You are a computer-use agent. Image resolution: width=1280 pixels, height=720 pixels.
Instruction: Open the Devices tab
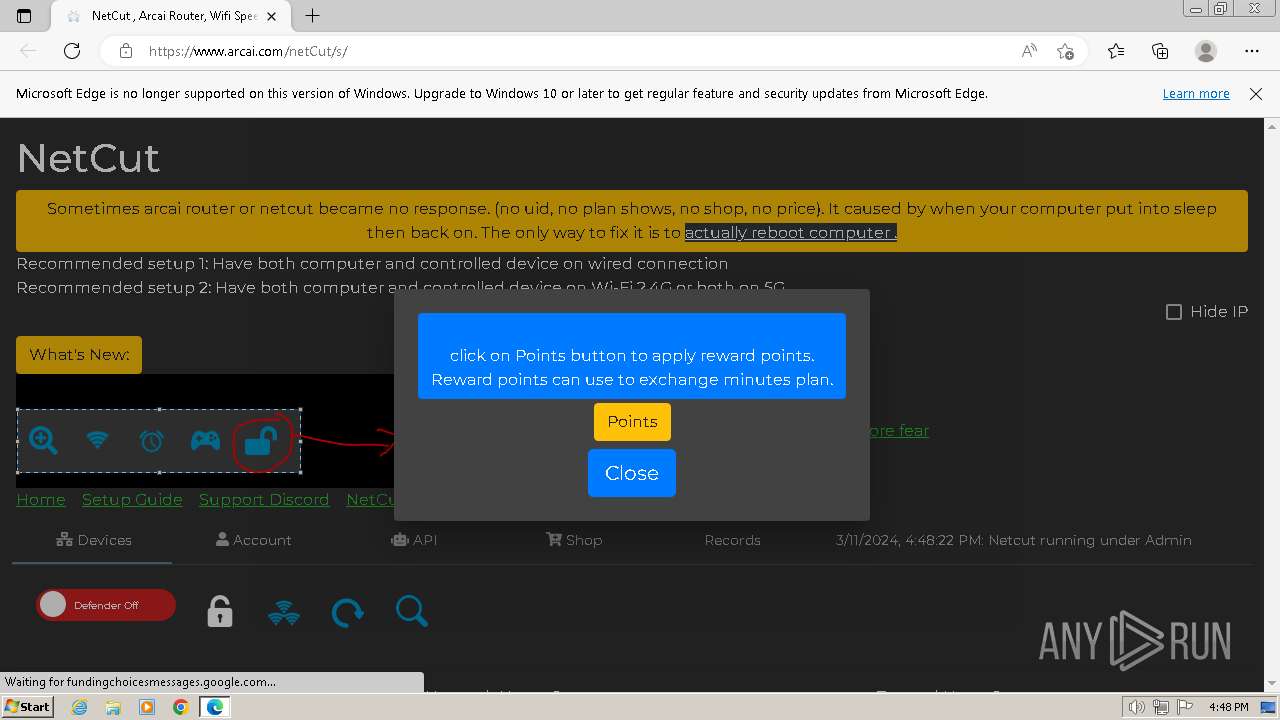click(93, 540)
